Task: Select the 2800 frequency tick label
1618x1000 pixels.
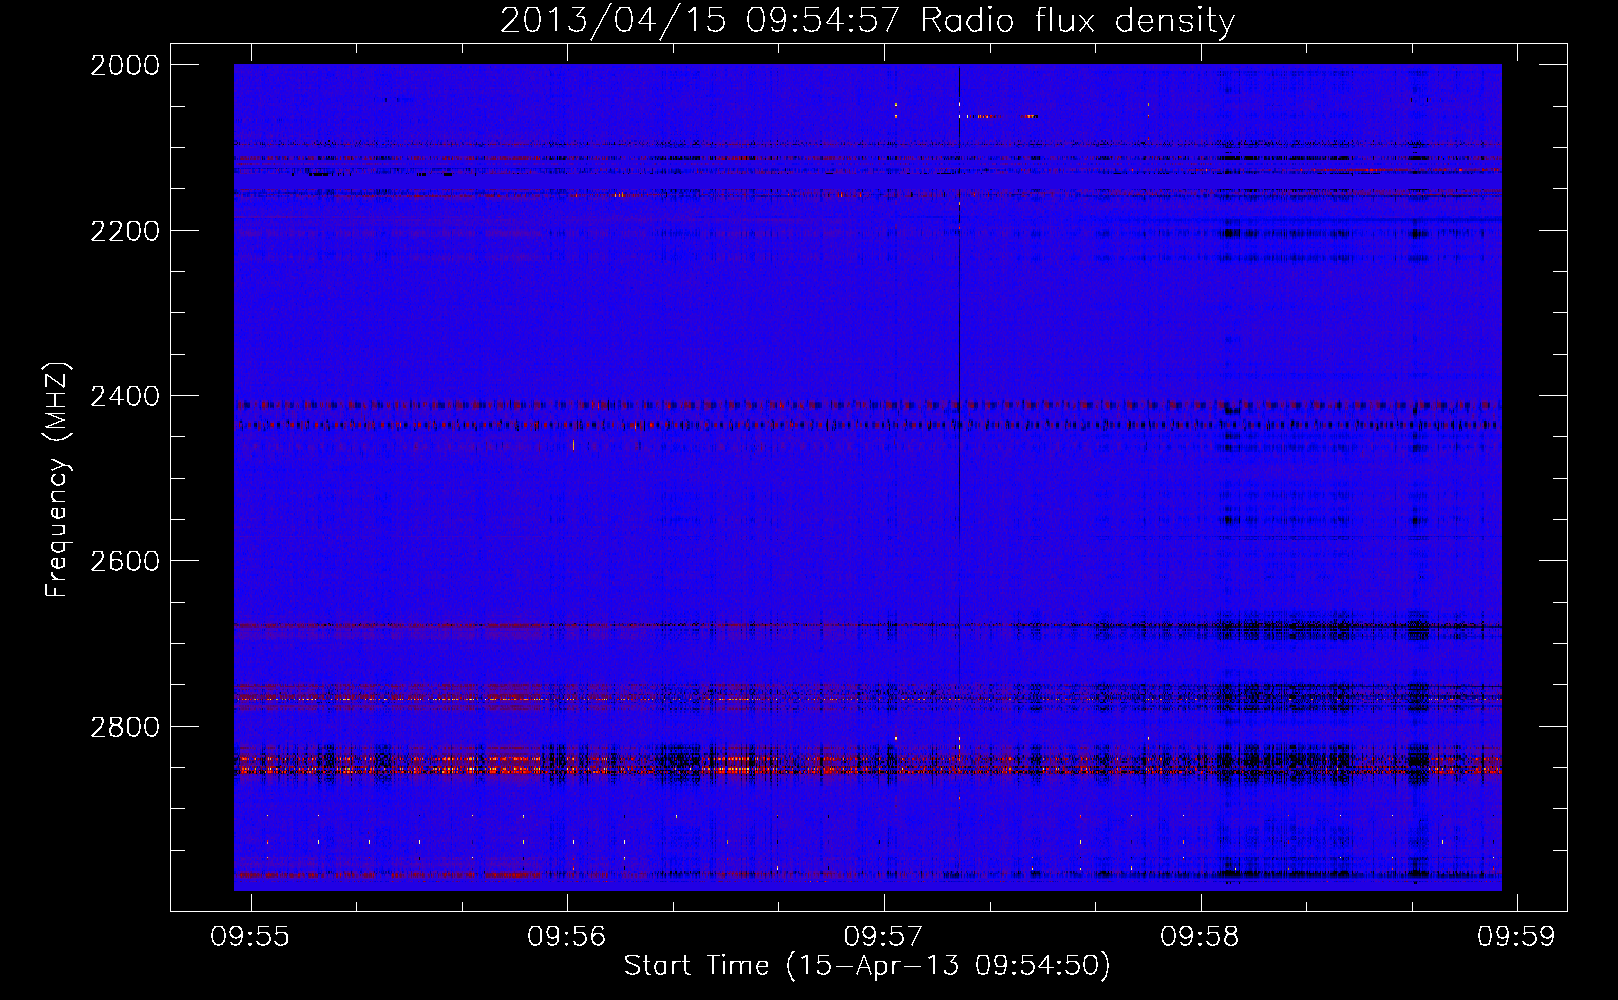Action: click(x=125, y=727)
